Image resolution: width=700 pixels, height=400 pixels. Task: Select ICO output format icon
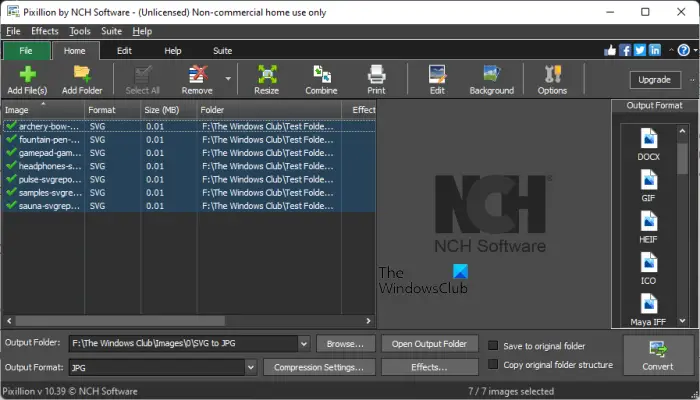point(649,269)
